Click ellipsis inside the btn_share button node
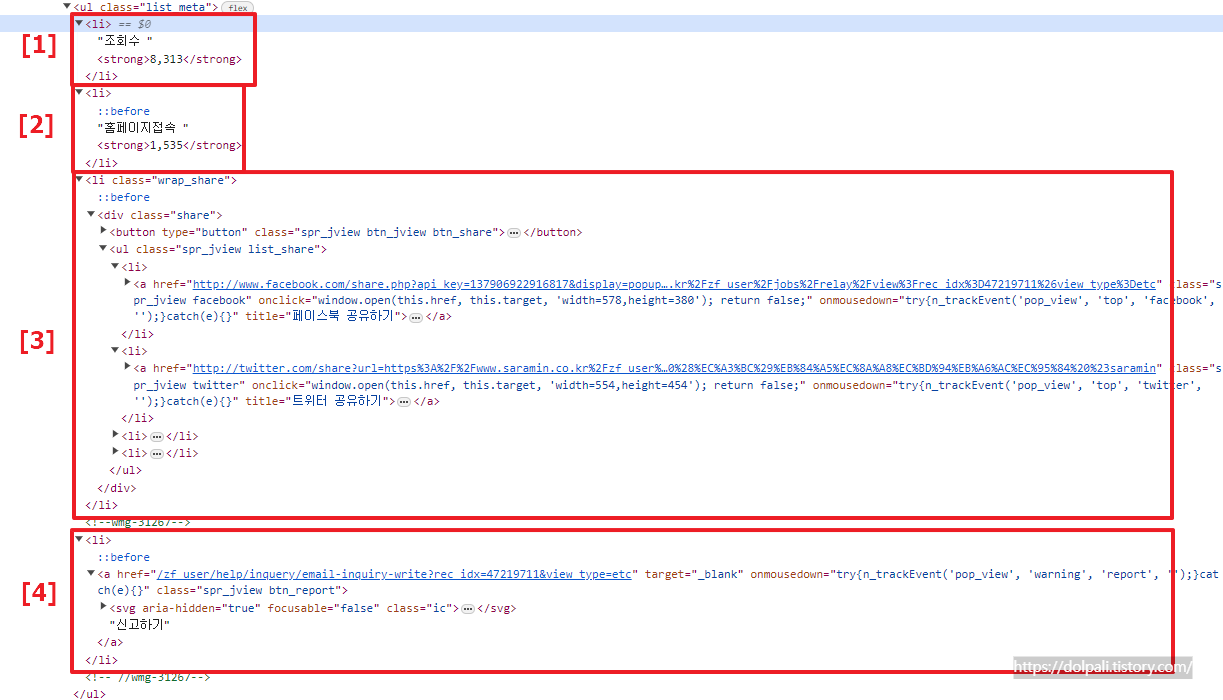The width and height of the screenshot is (1223, 700). (x=514, y=232)
